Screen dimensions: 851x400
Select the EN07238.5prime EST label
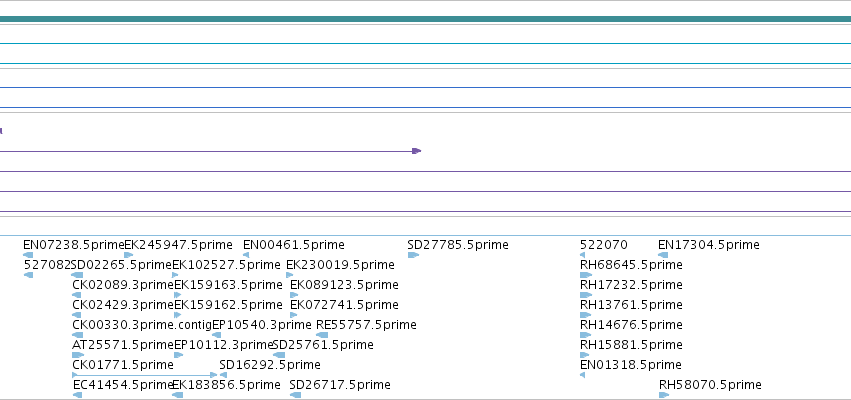coord(74,245)
